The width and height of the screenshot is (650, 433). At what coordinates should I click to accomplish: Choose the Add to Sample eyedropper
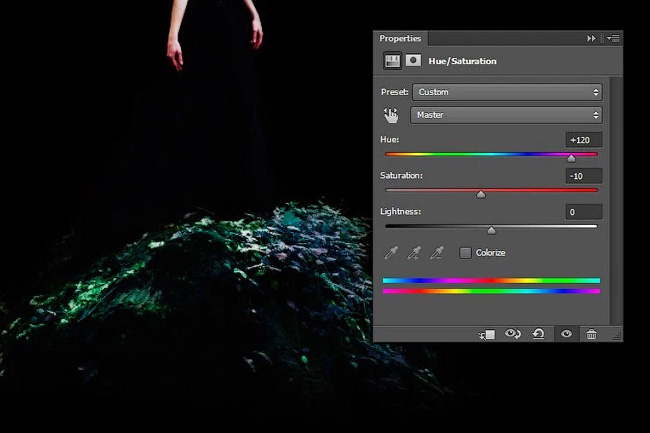(414, 252)
